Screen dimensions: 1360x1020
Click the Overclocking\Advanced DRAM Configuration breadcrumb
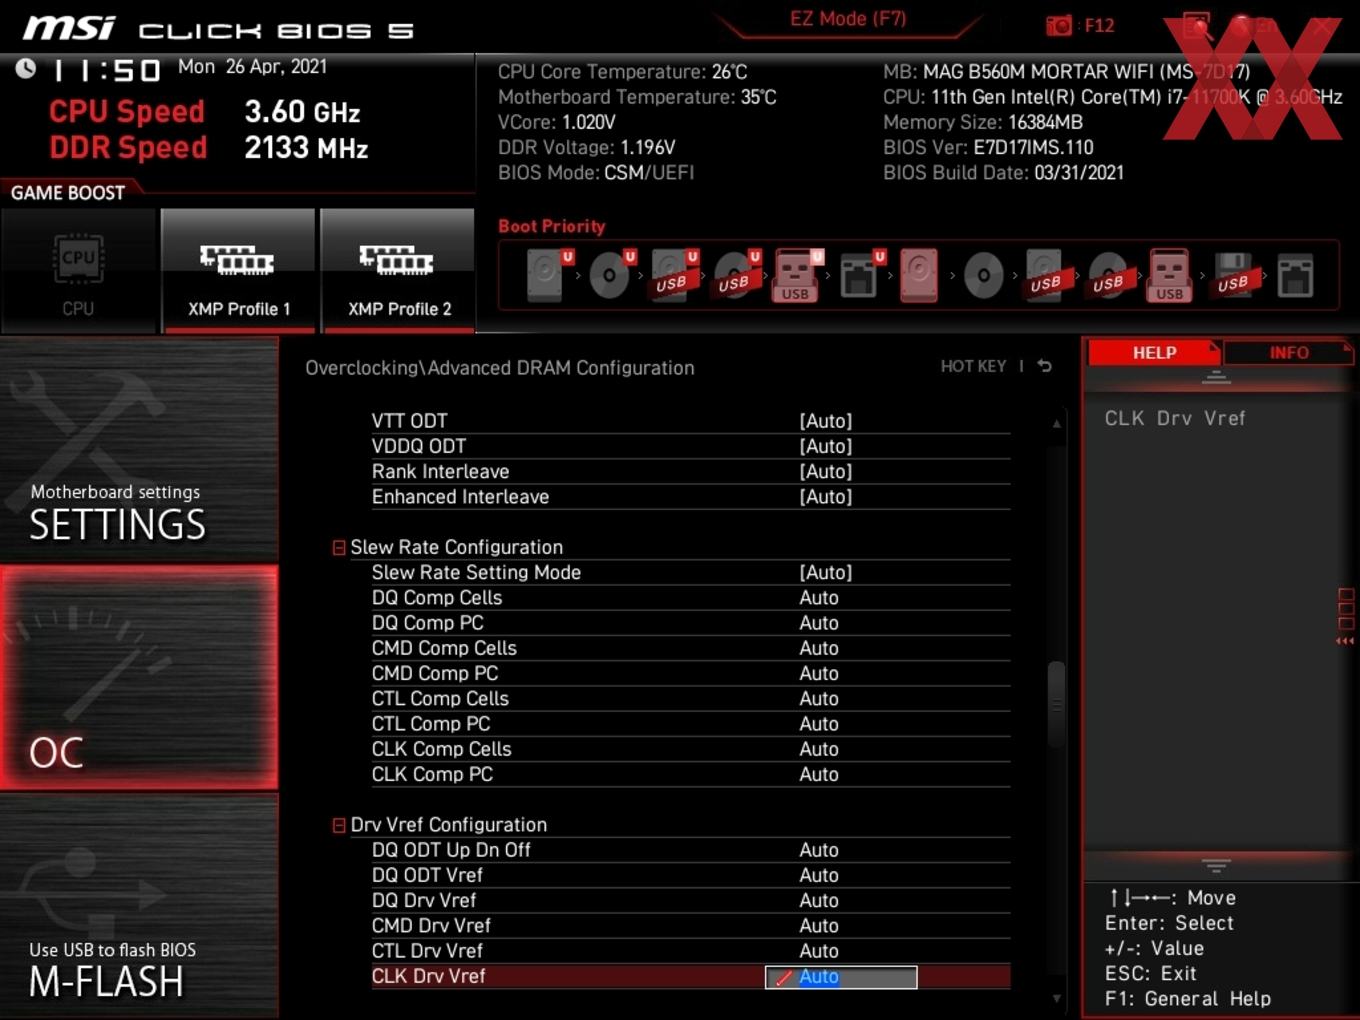(x=499, y=368)
